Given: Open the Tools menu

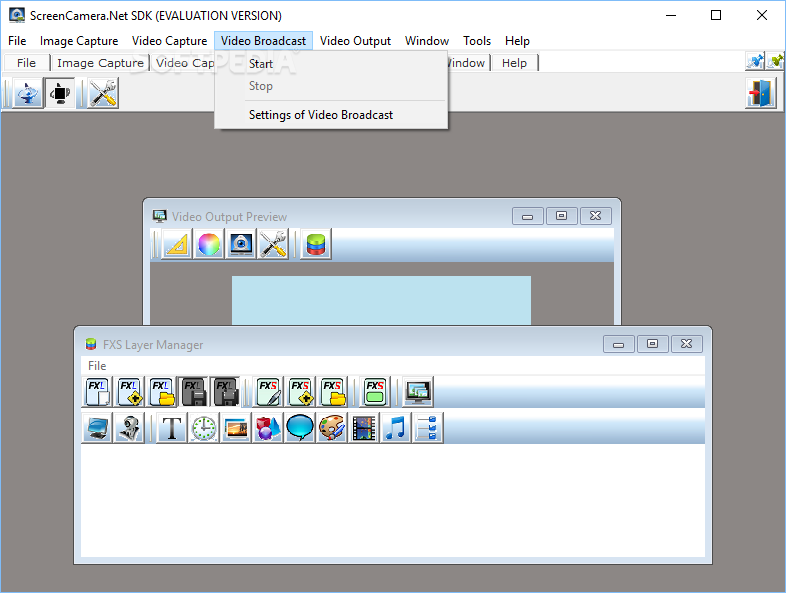Looking at the screenshot, I should pyautogui.click(x=477, y=41).
